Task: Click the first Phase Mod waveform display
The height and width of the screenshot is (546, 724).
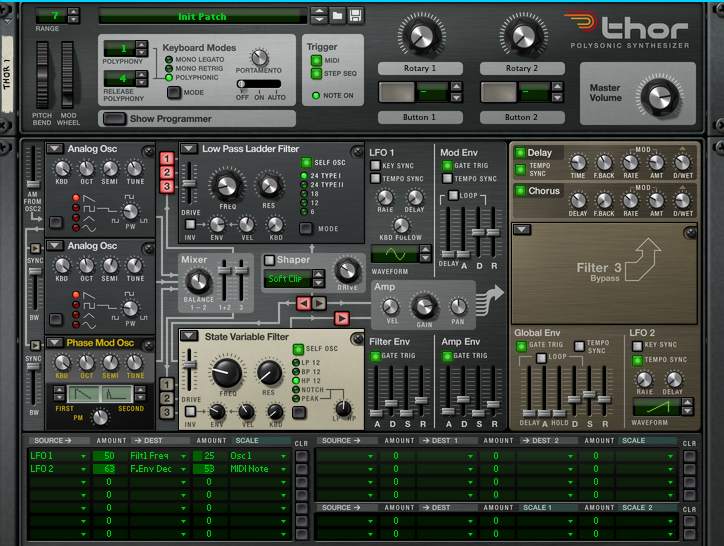Action: pos(83,394)
